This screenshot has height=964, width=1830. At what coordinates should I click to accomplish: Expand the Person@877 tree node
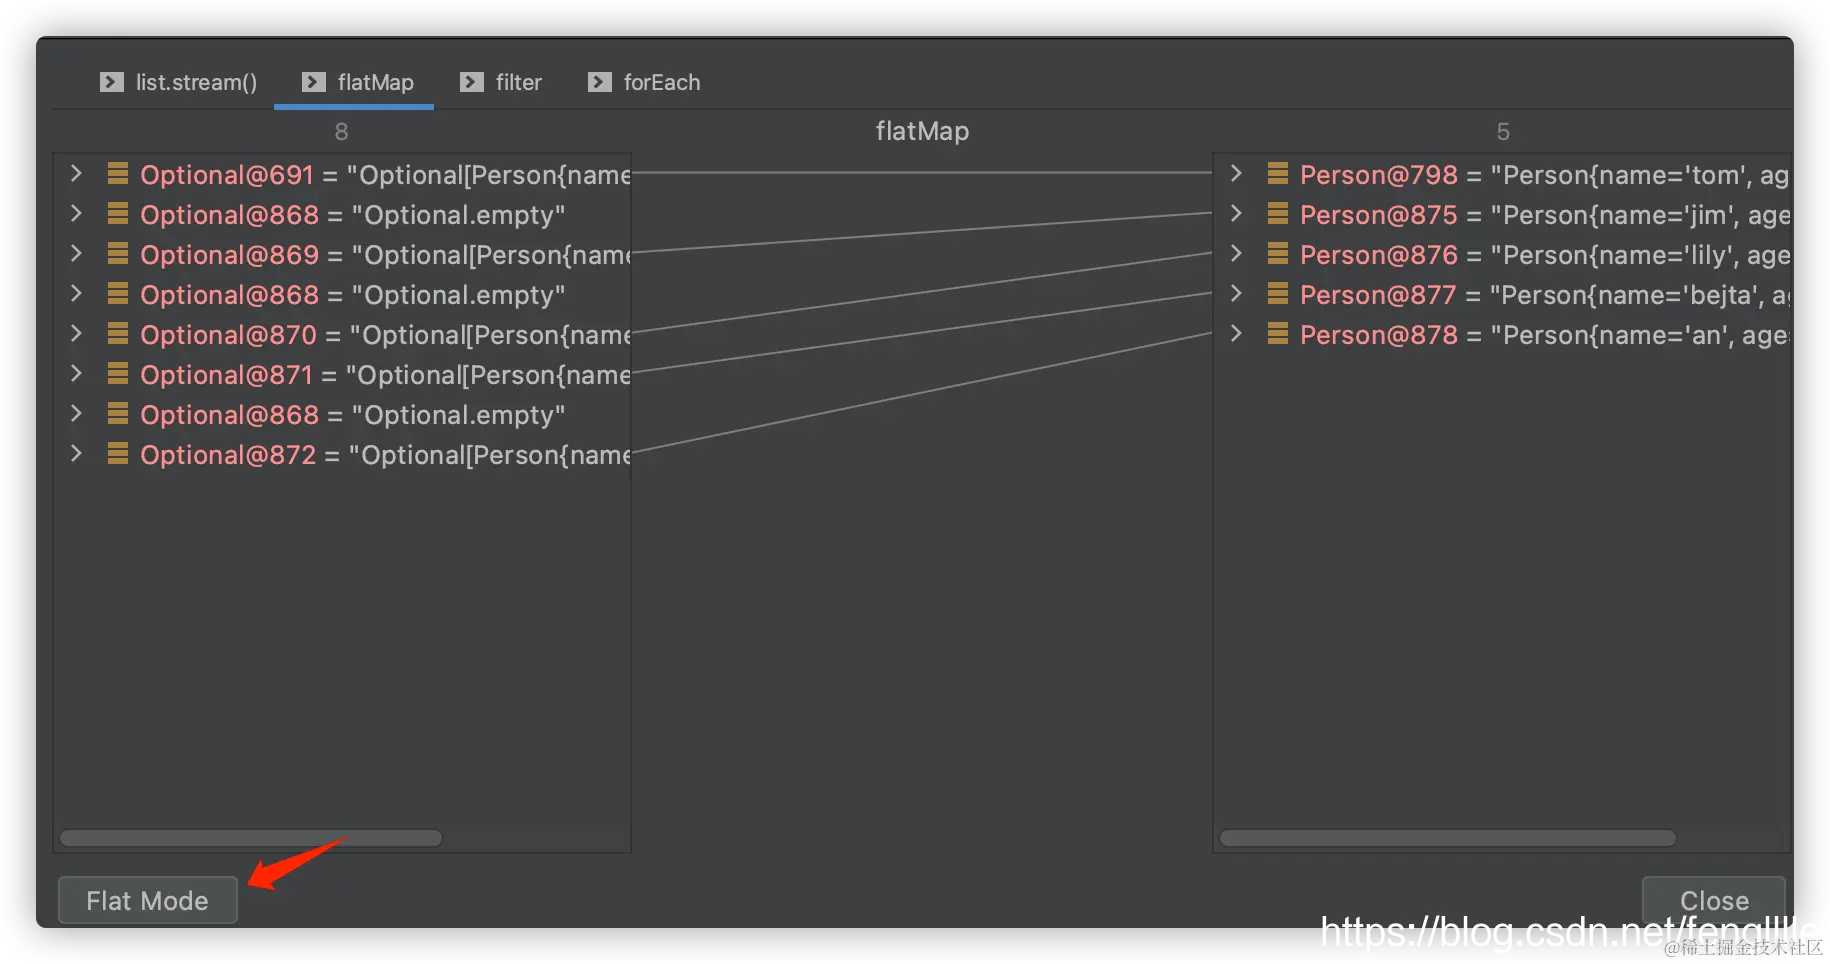pos(1236,294)
